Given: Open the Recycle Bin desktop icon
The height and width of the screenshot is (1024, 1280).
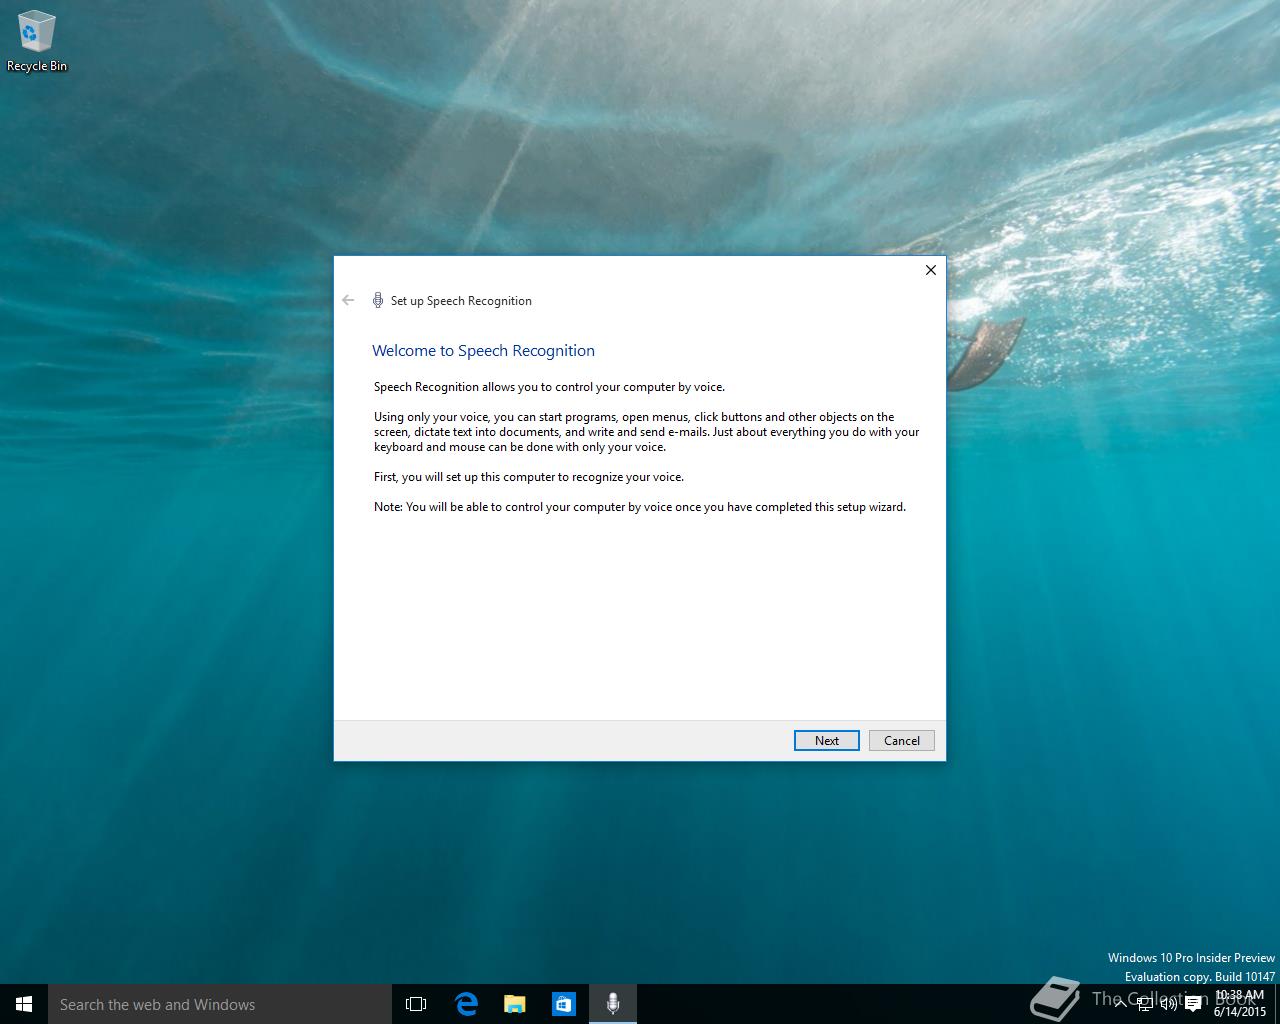Looking at the screenshot, I should click(x=37, y=42).
